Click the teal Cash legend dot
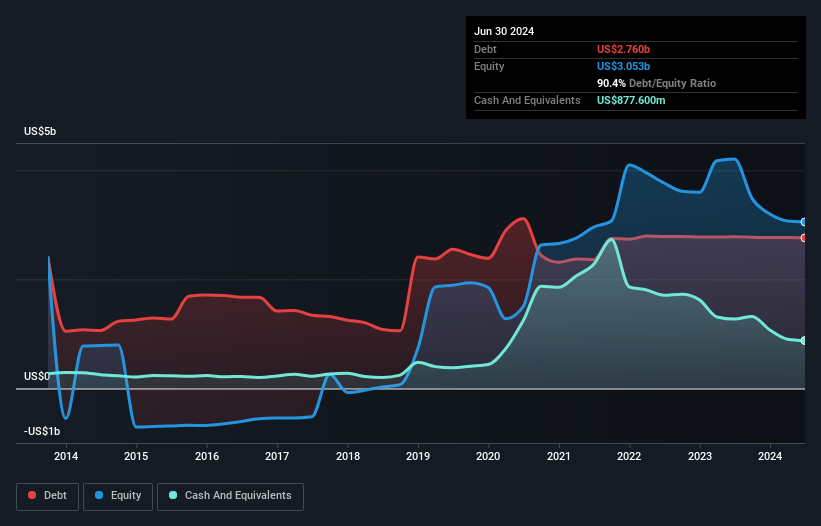Viewport: 821px width, 526px height. [x=173, y=495]
